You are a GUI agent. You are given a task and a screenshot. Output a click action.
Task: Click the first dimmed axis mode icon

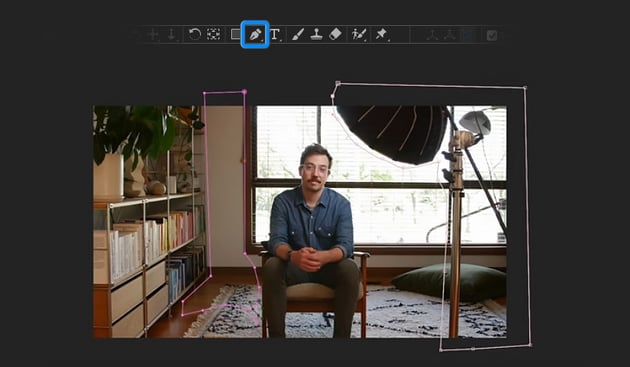(x=432, y=35)
